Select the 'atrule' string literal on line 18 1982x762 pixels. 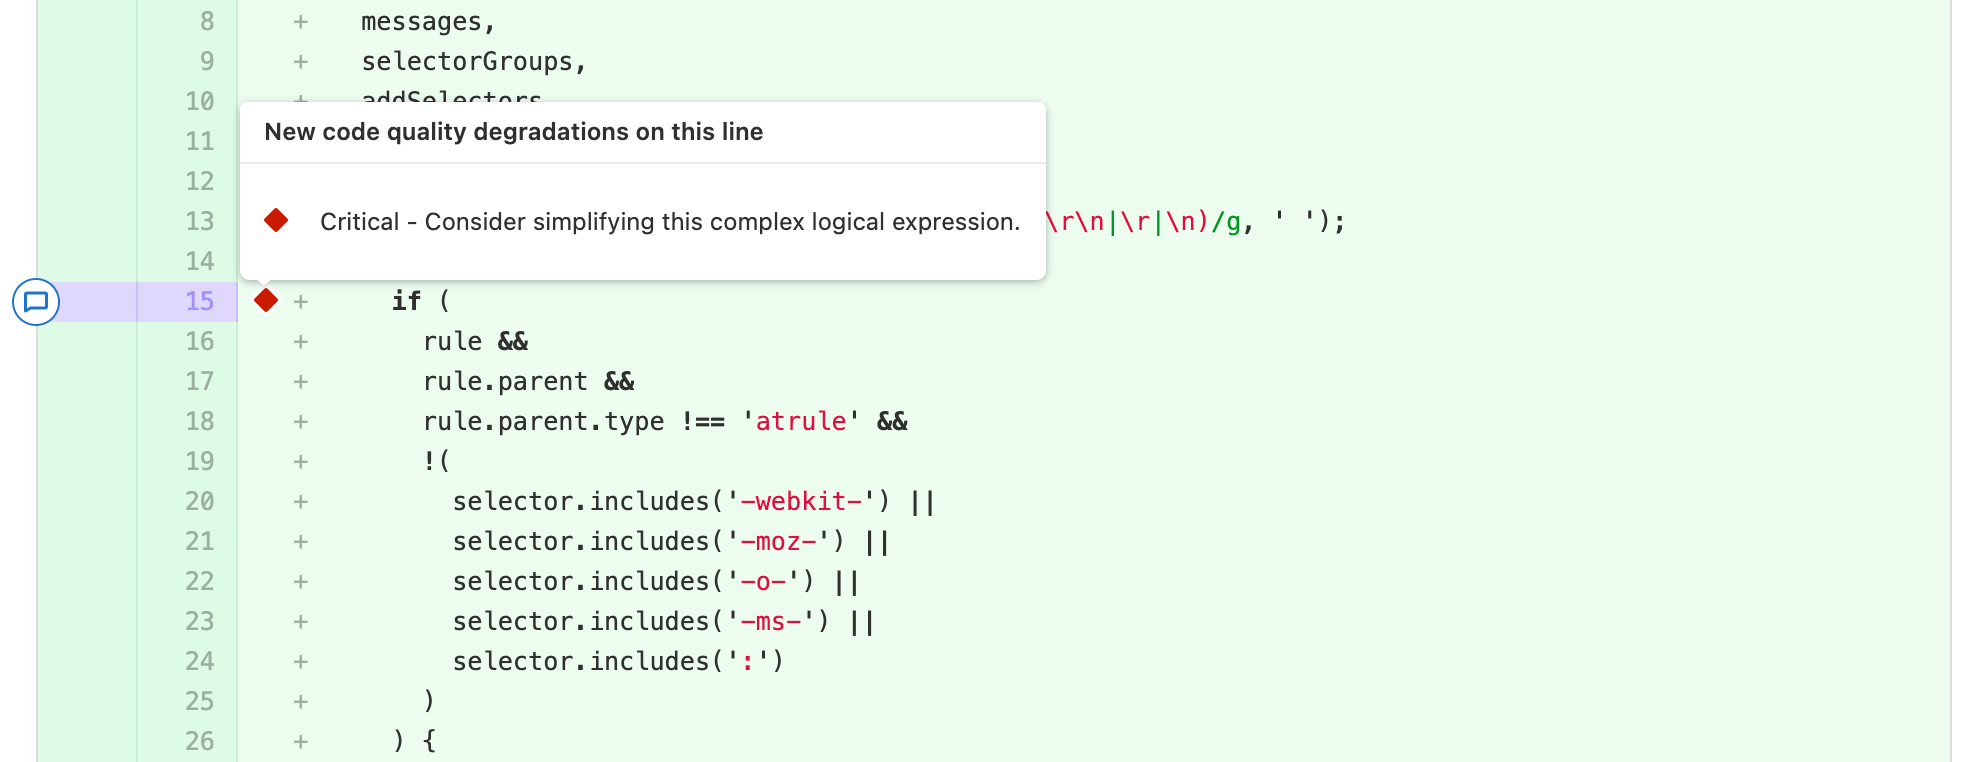(x=800, y=421)
